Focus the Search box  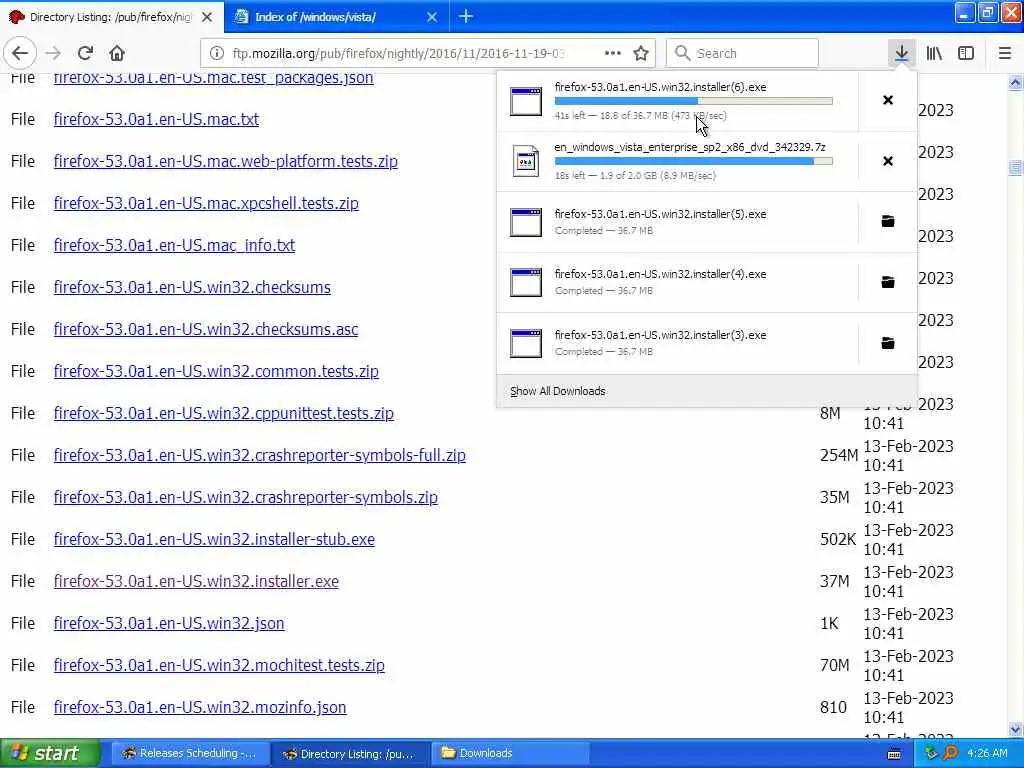tap(742, 53)
